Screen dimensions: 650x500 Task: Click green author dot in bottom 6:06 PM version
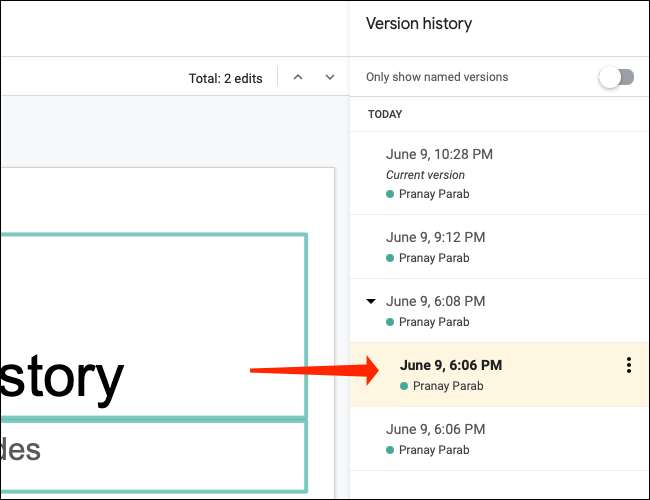tap(390, 450)
